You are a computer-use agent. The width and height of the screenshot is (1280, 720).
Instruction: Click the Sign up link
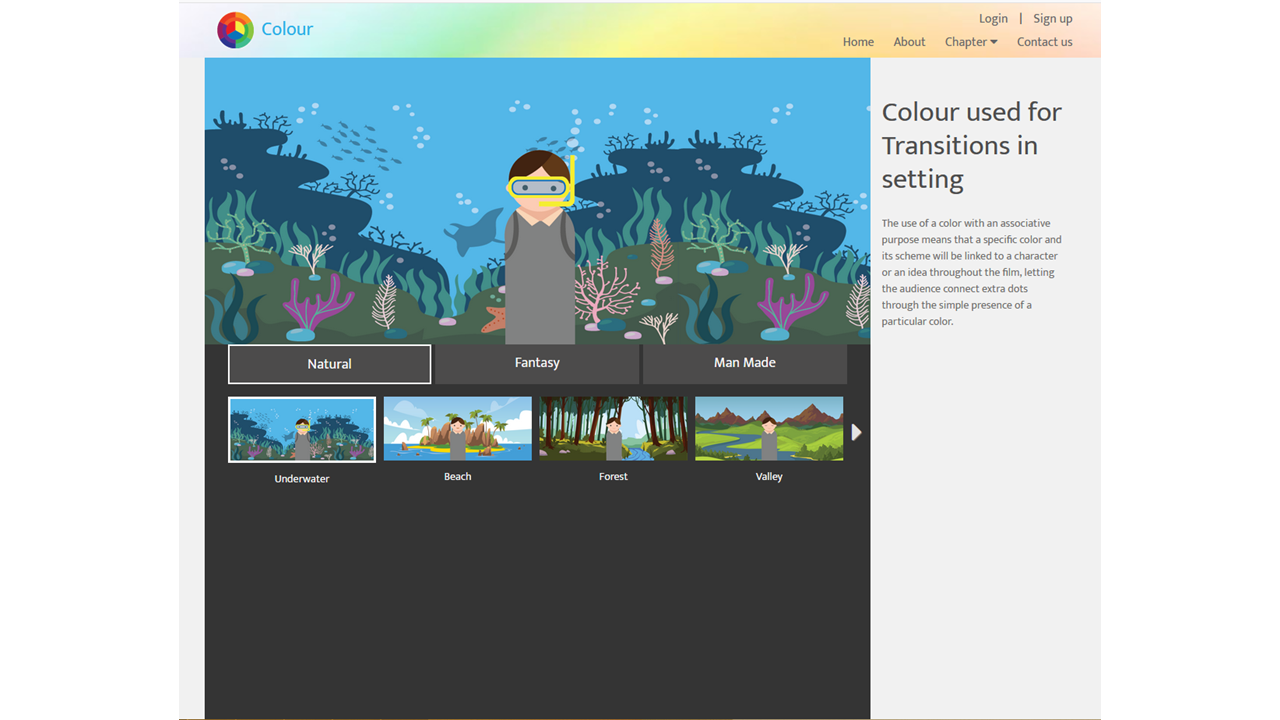[1052, 18]
